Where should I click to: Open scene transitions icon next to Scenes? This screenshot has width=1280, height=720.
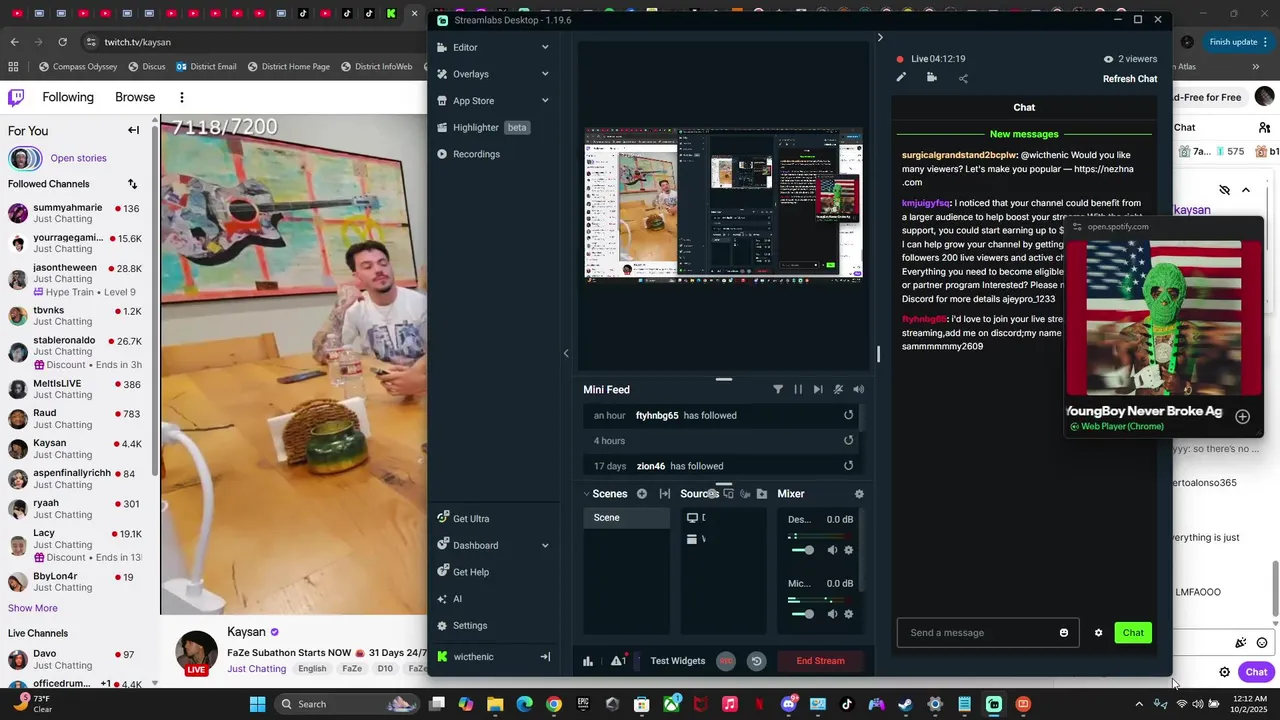click(664, 494)
